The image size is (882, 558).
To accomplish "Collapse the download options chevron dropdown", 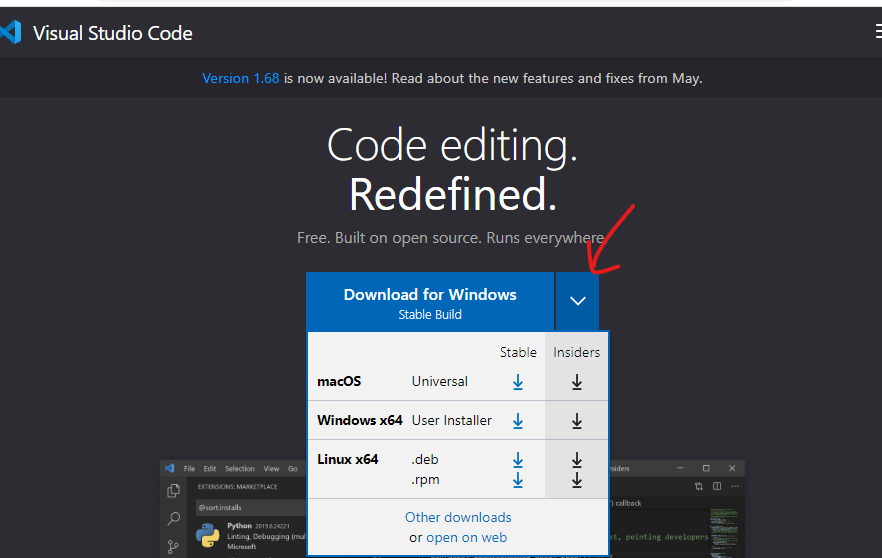I will click(577, 301).
